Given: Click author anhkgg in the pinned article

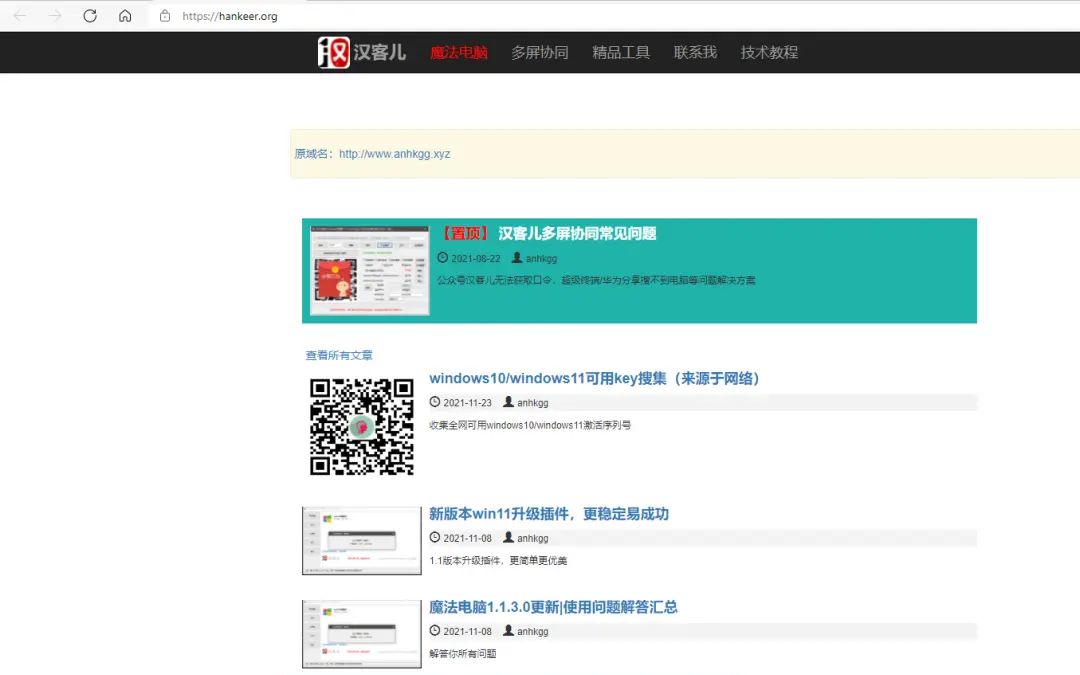Looking at the screenshot, I should click(x=541, y=258).
